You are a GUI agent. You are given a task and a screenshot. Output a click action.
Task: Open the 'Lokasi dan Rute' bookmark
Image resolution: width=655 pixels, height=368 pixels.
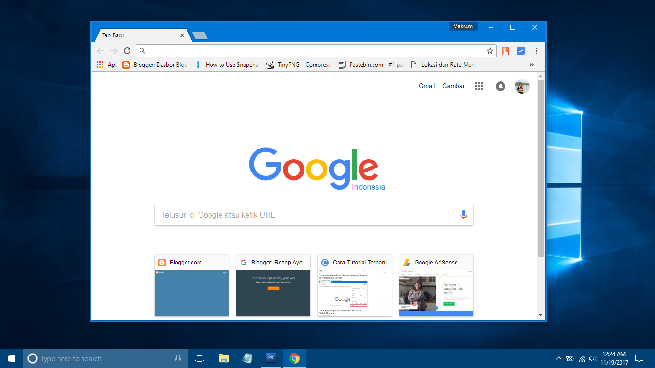(x=443, y=65)
